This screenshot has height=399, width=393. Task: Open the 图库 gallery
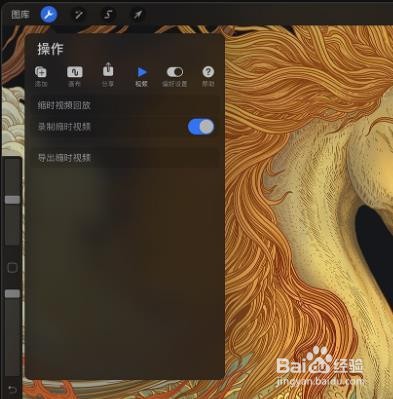[x=20, y=14]
